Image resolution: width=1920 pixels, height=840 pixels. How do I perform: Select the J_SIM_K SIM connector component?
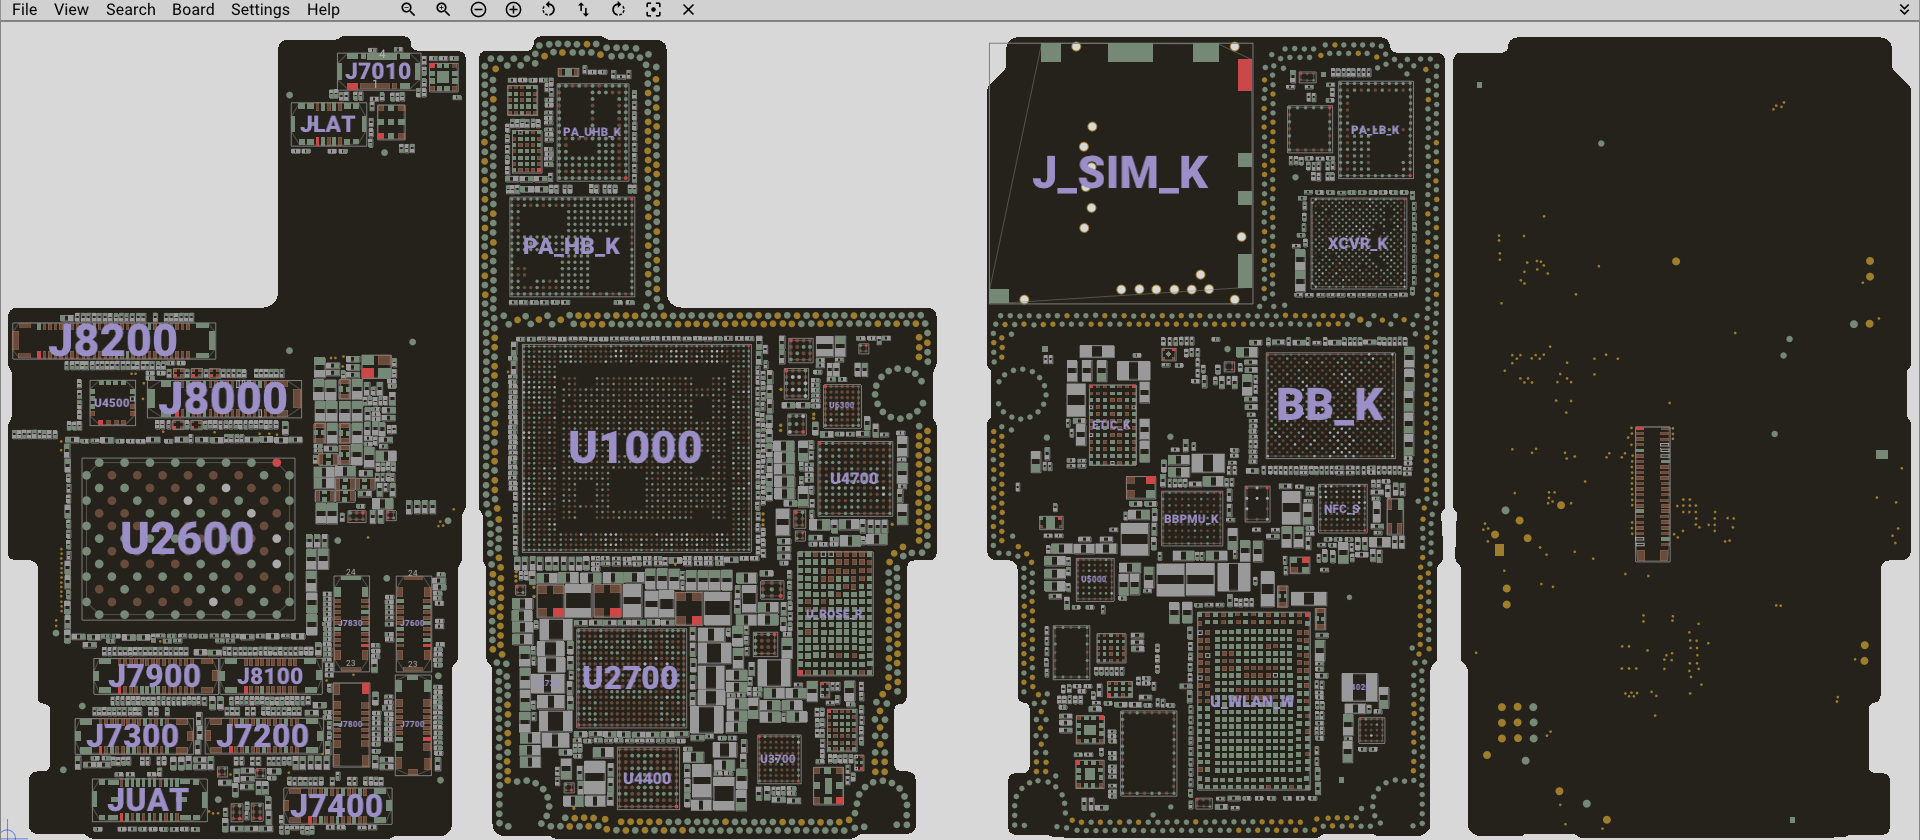click(x=1120, y=173)
